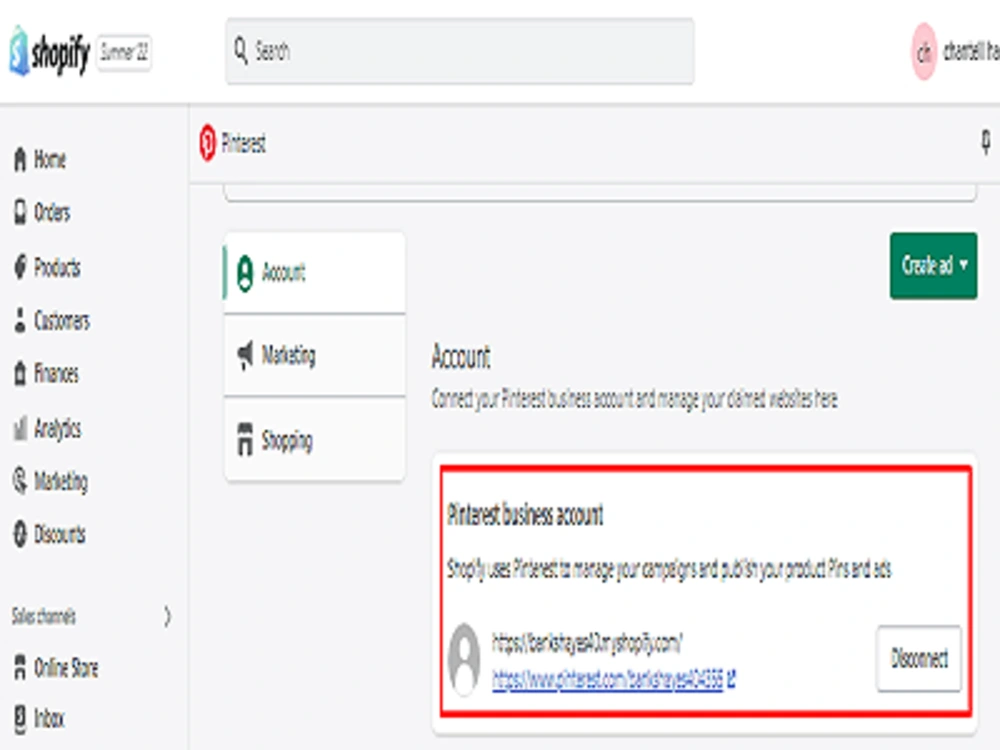Click the Home icon in sidebar

(x=20, y=159)
